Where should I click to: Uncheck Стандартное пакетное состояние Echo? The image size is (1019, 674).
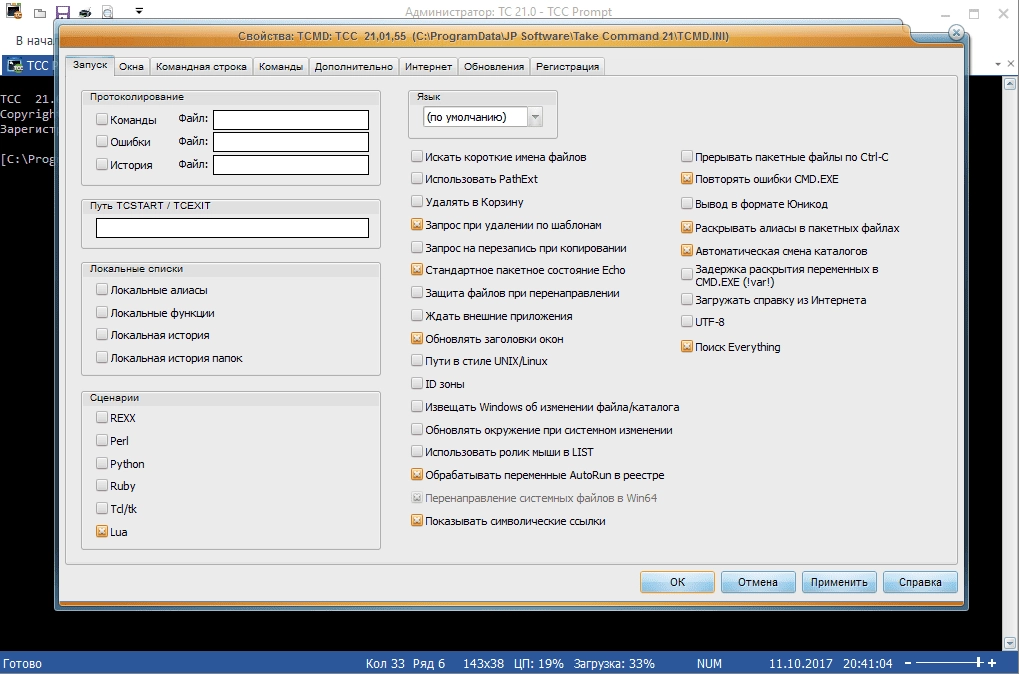coord(417,270)
